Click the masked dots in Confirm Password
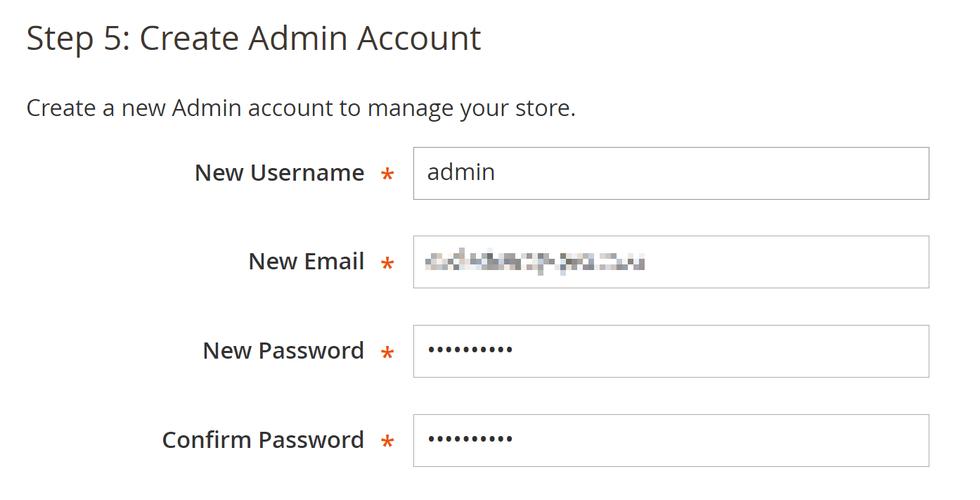The image size is (980, 500). 470,440
